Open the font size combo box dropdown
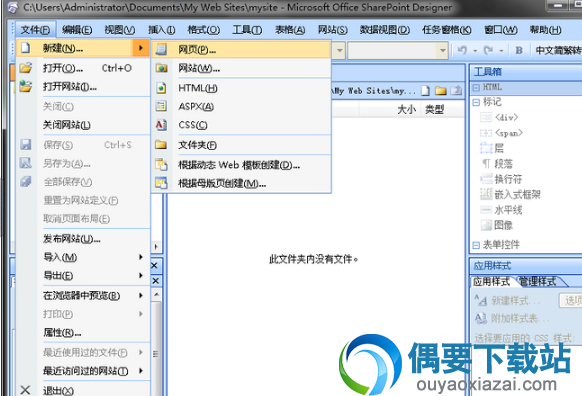This screenshot has width=582, height=396. pyautogui.click(x=442, y=50)
